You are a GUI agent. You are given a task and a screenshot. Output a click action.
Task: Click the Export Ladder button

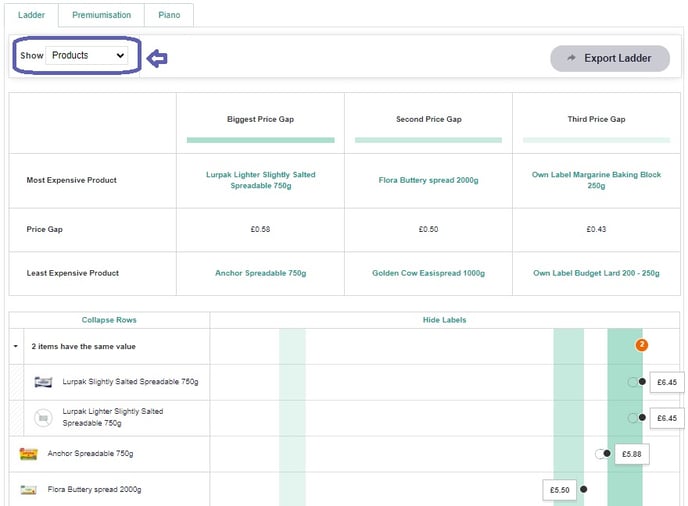pos(609,58)
